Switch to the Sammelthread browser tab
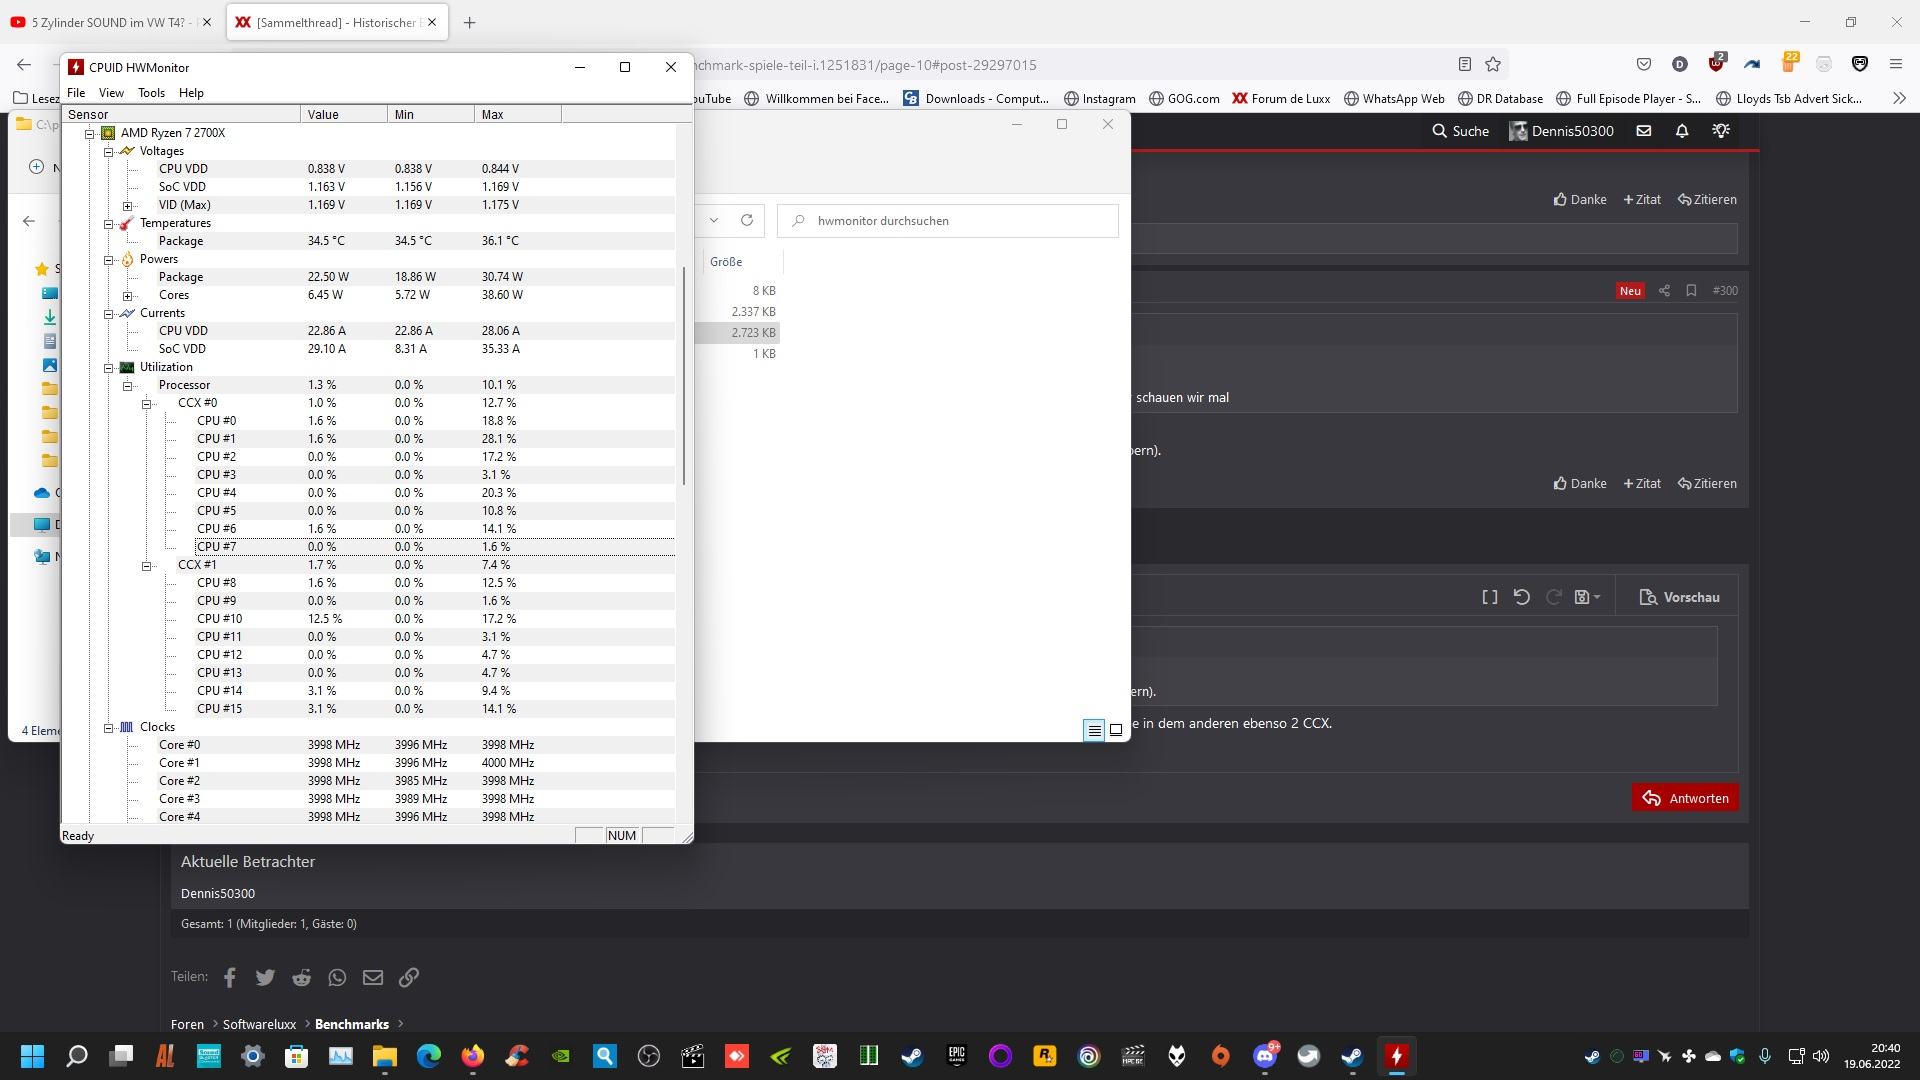Screen dimensions: 1920x1080 [338, 22]
